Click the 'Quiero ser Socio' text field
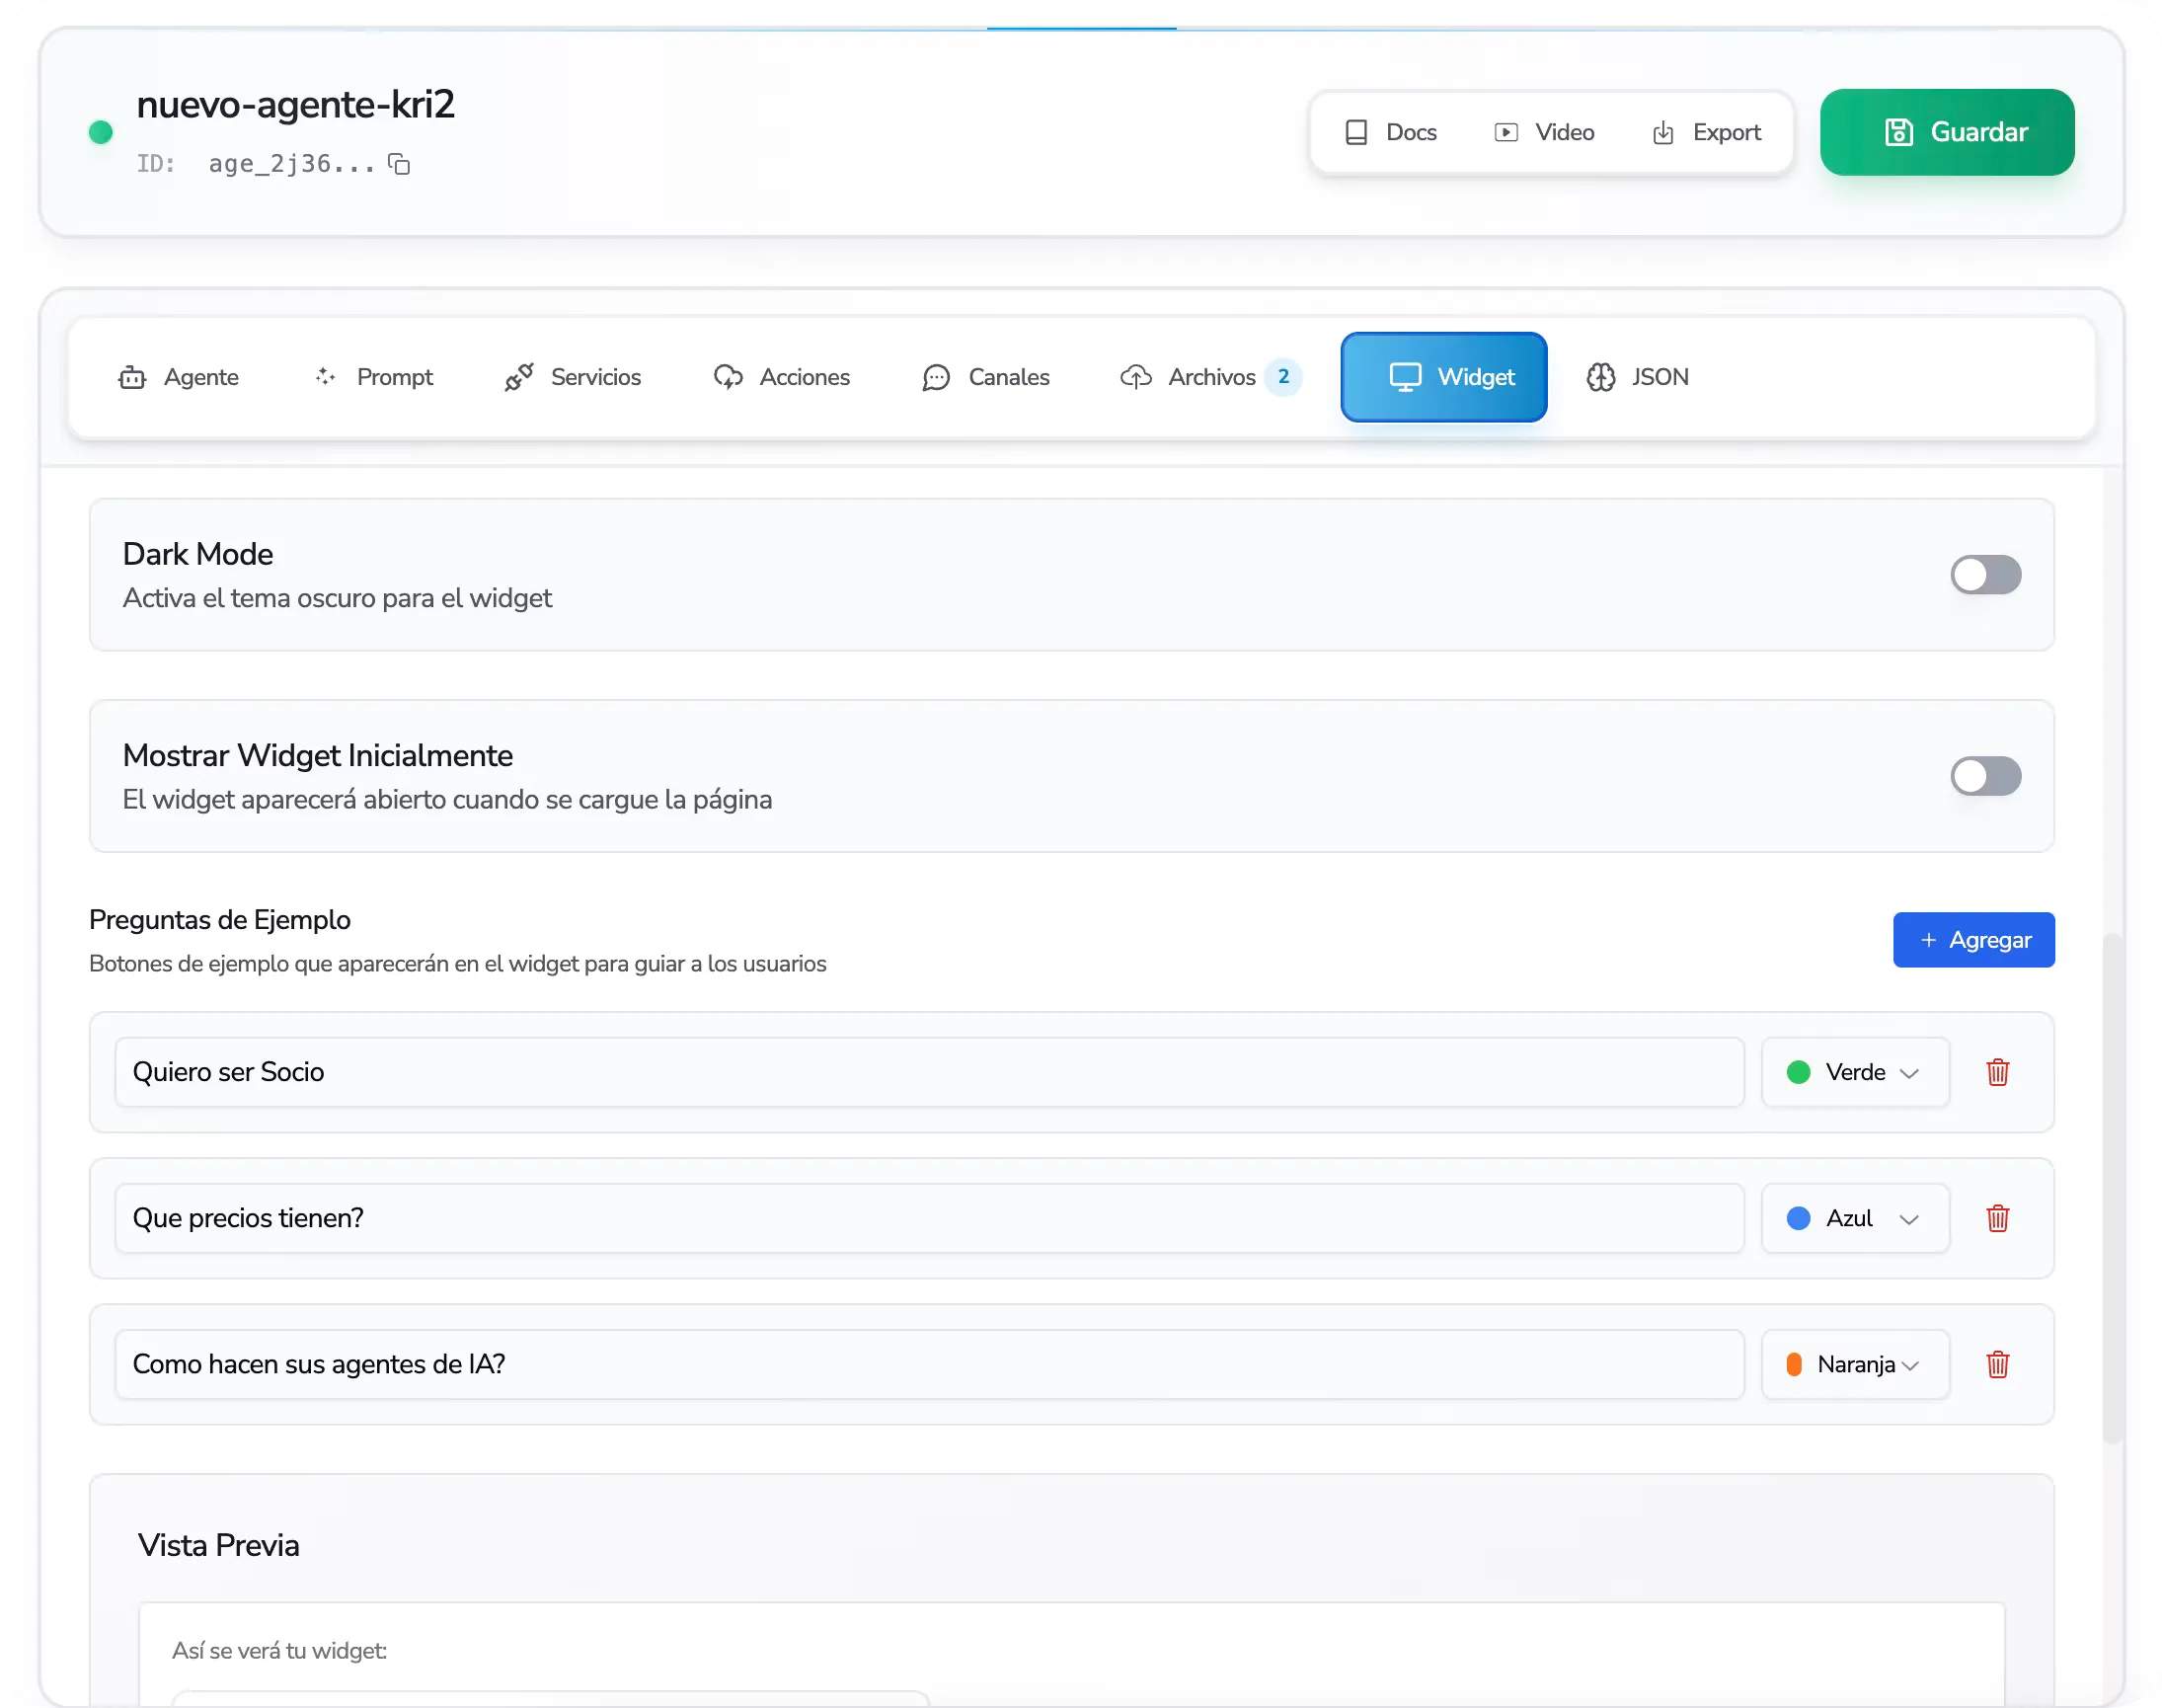The image size is (2162, 1708). pyautogui.click(x=928, y=1072)
